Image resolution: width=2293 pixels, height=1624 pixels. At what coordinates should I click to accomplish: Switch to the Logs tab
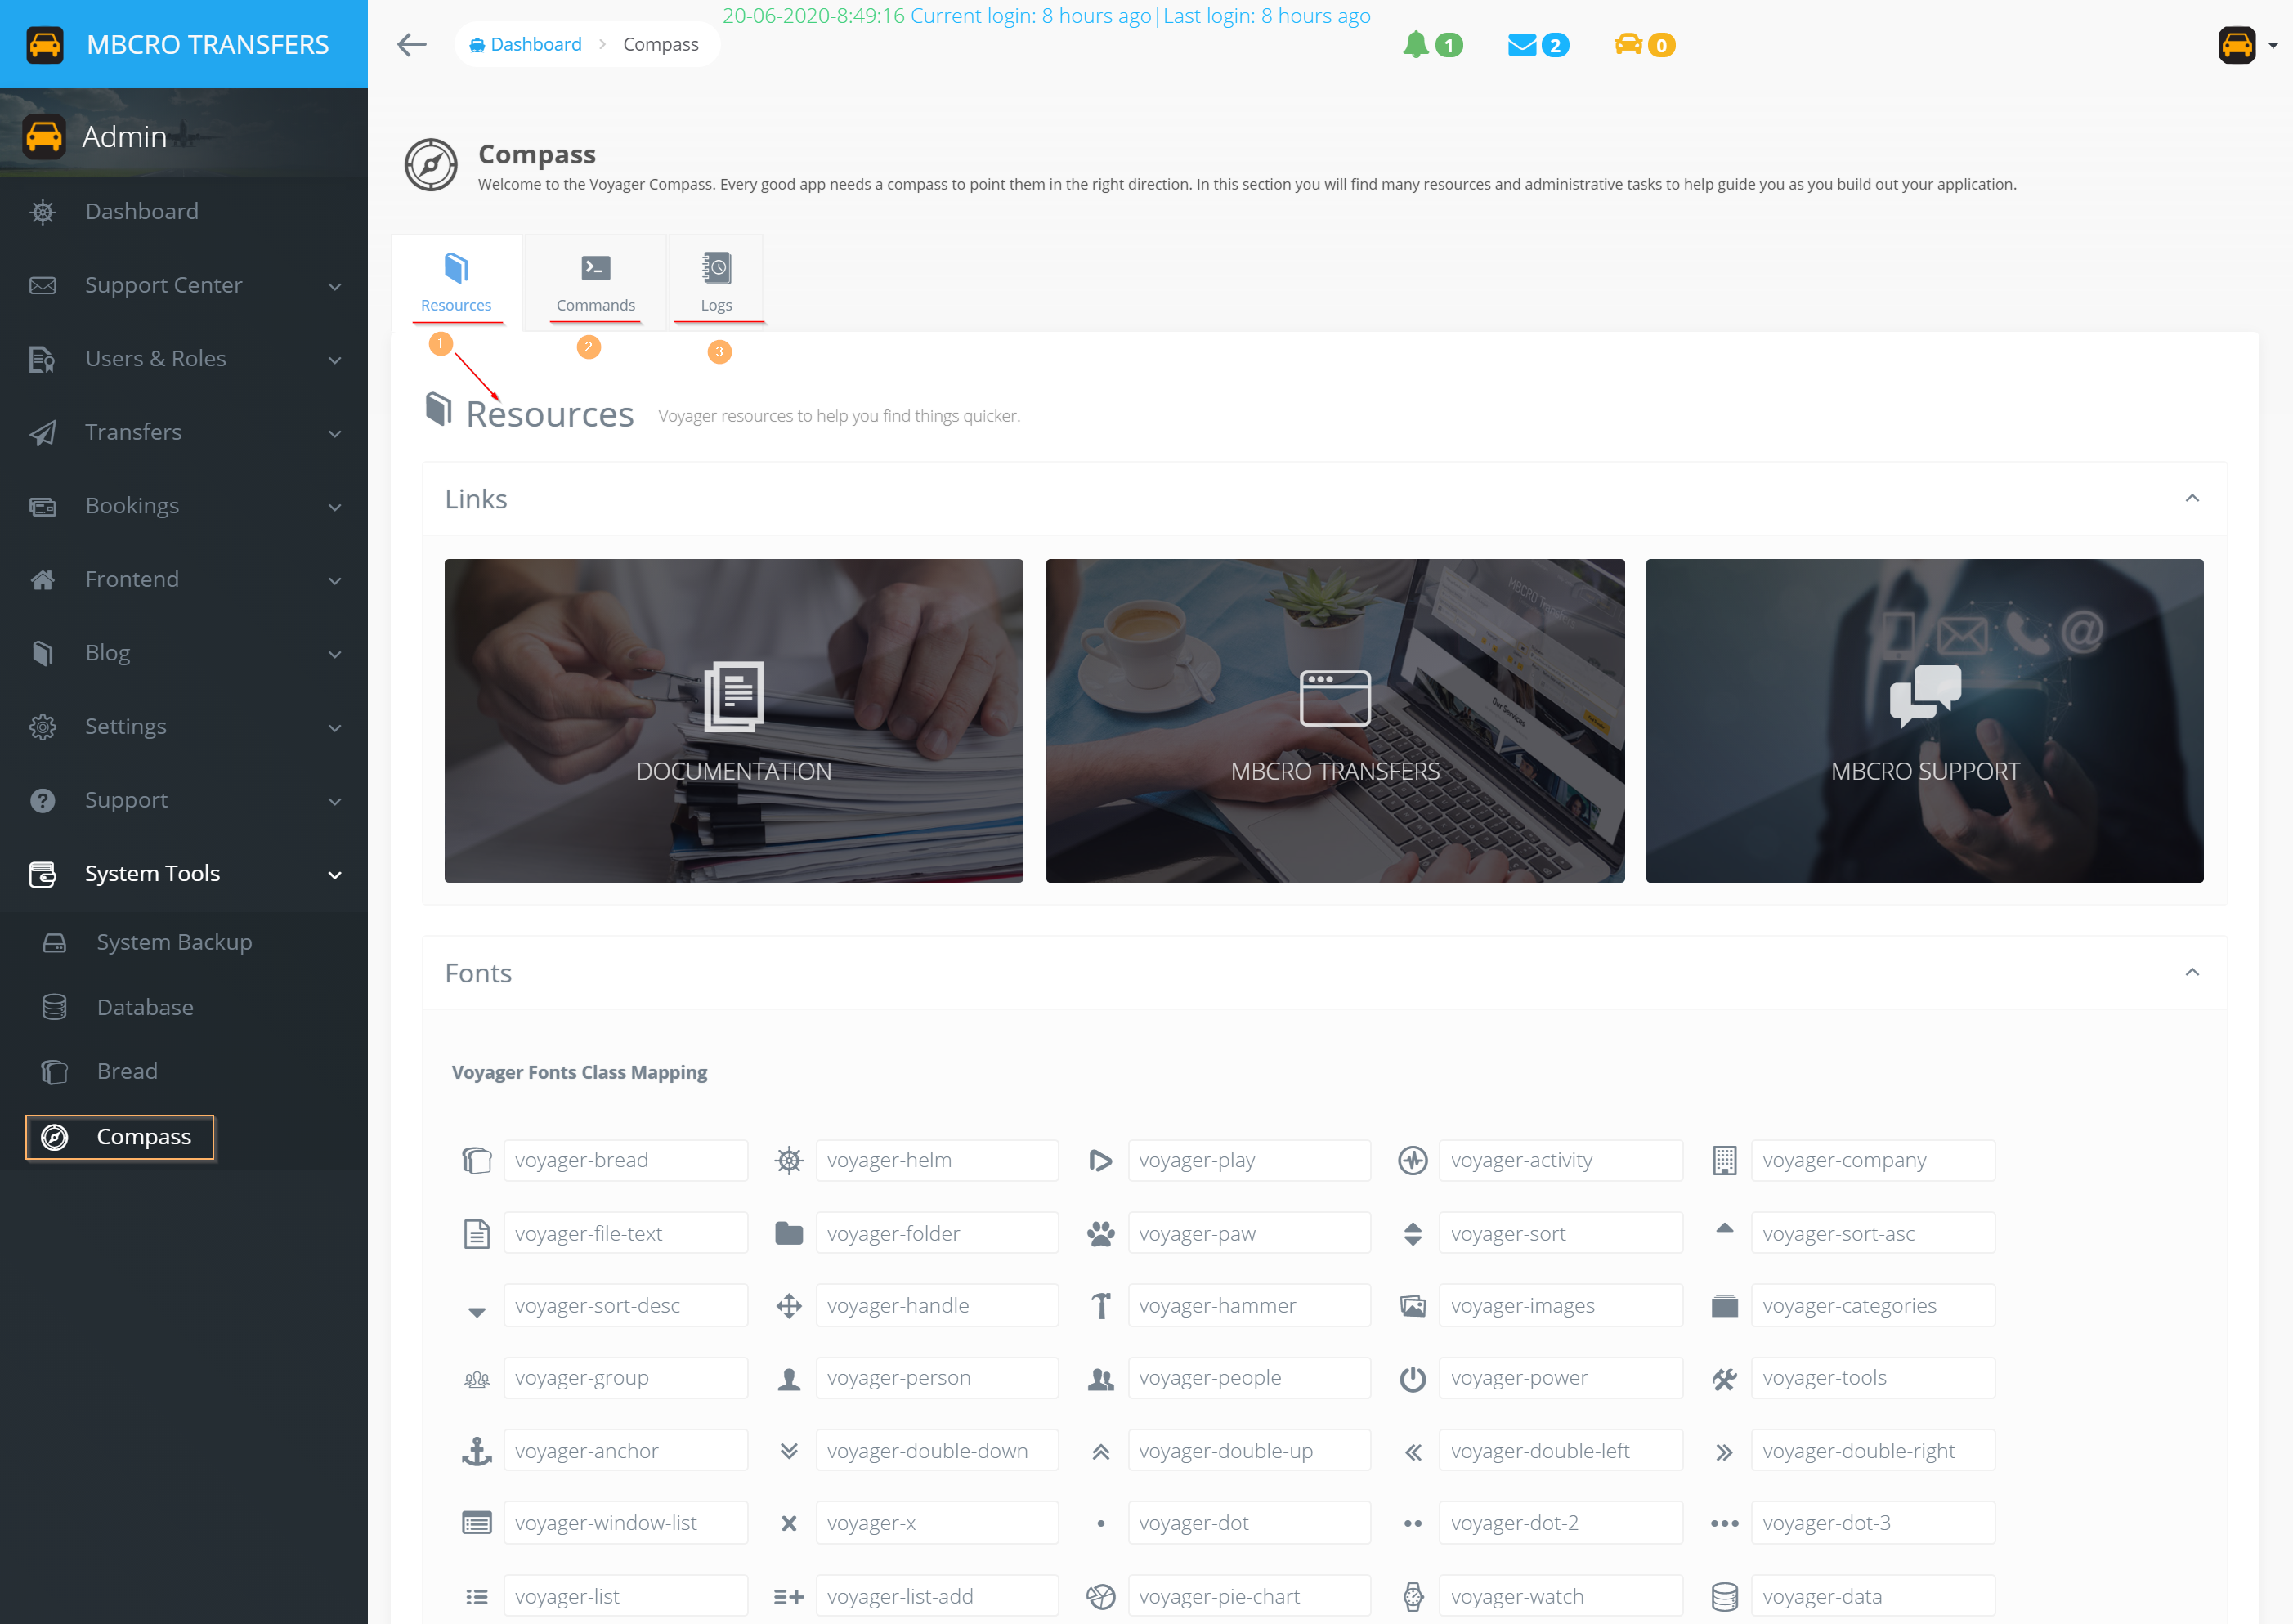(x=716, y=282)
